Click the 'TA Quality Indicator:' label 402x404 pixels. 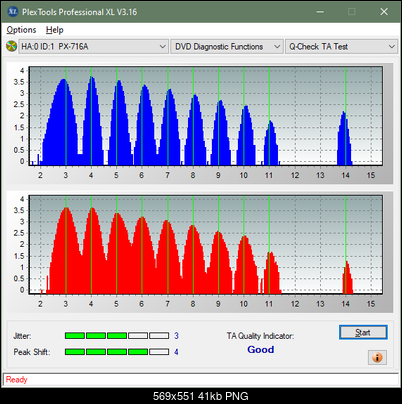(x=260, y=336)
